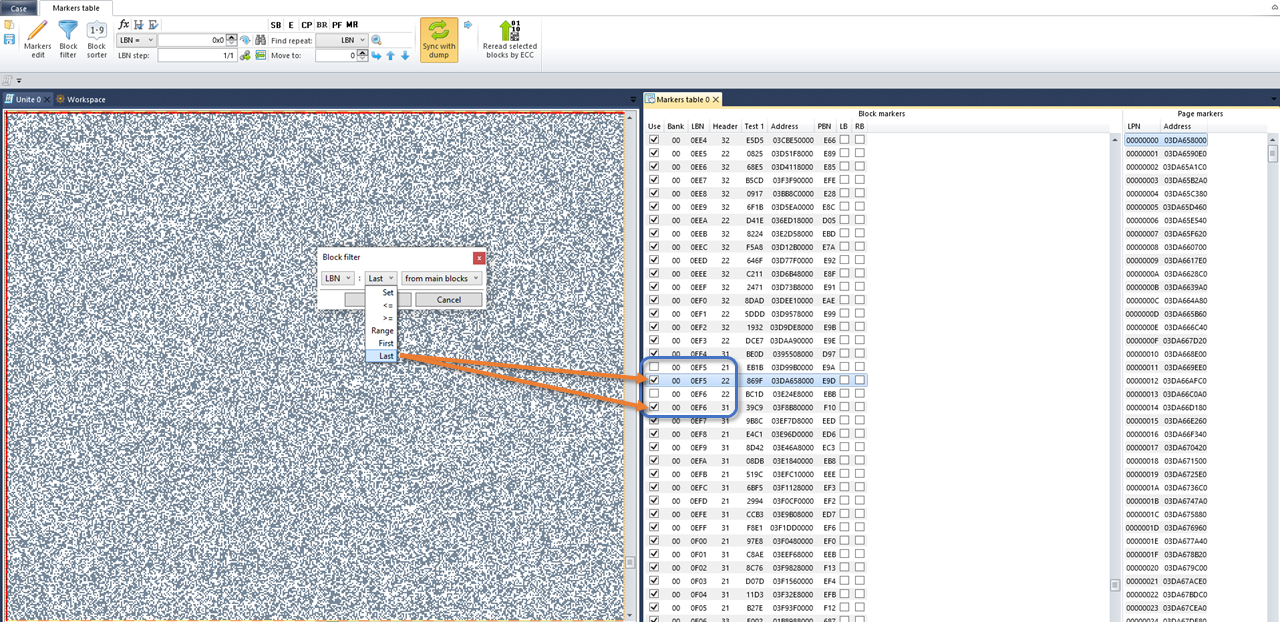Open Markers table panel options arrow at right
This screenshot has width=1280, height=625.
1273,99
